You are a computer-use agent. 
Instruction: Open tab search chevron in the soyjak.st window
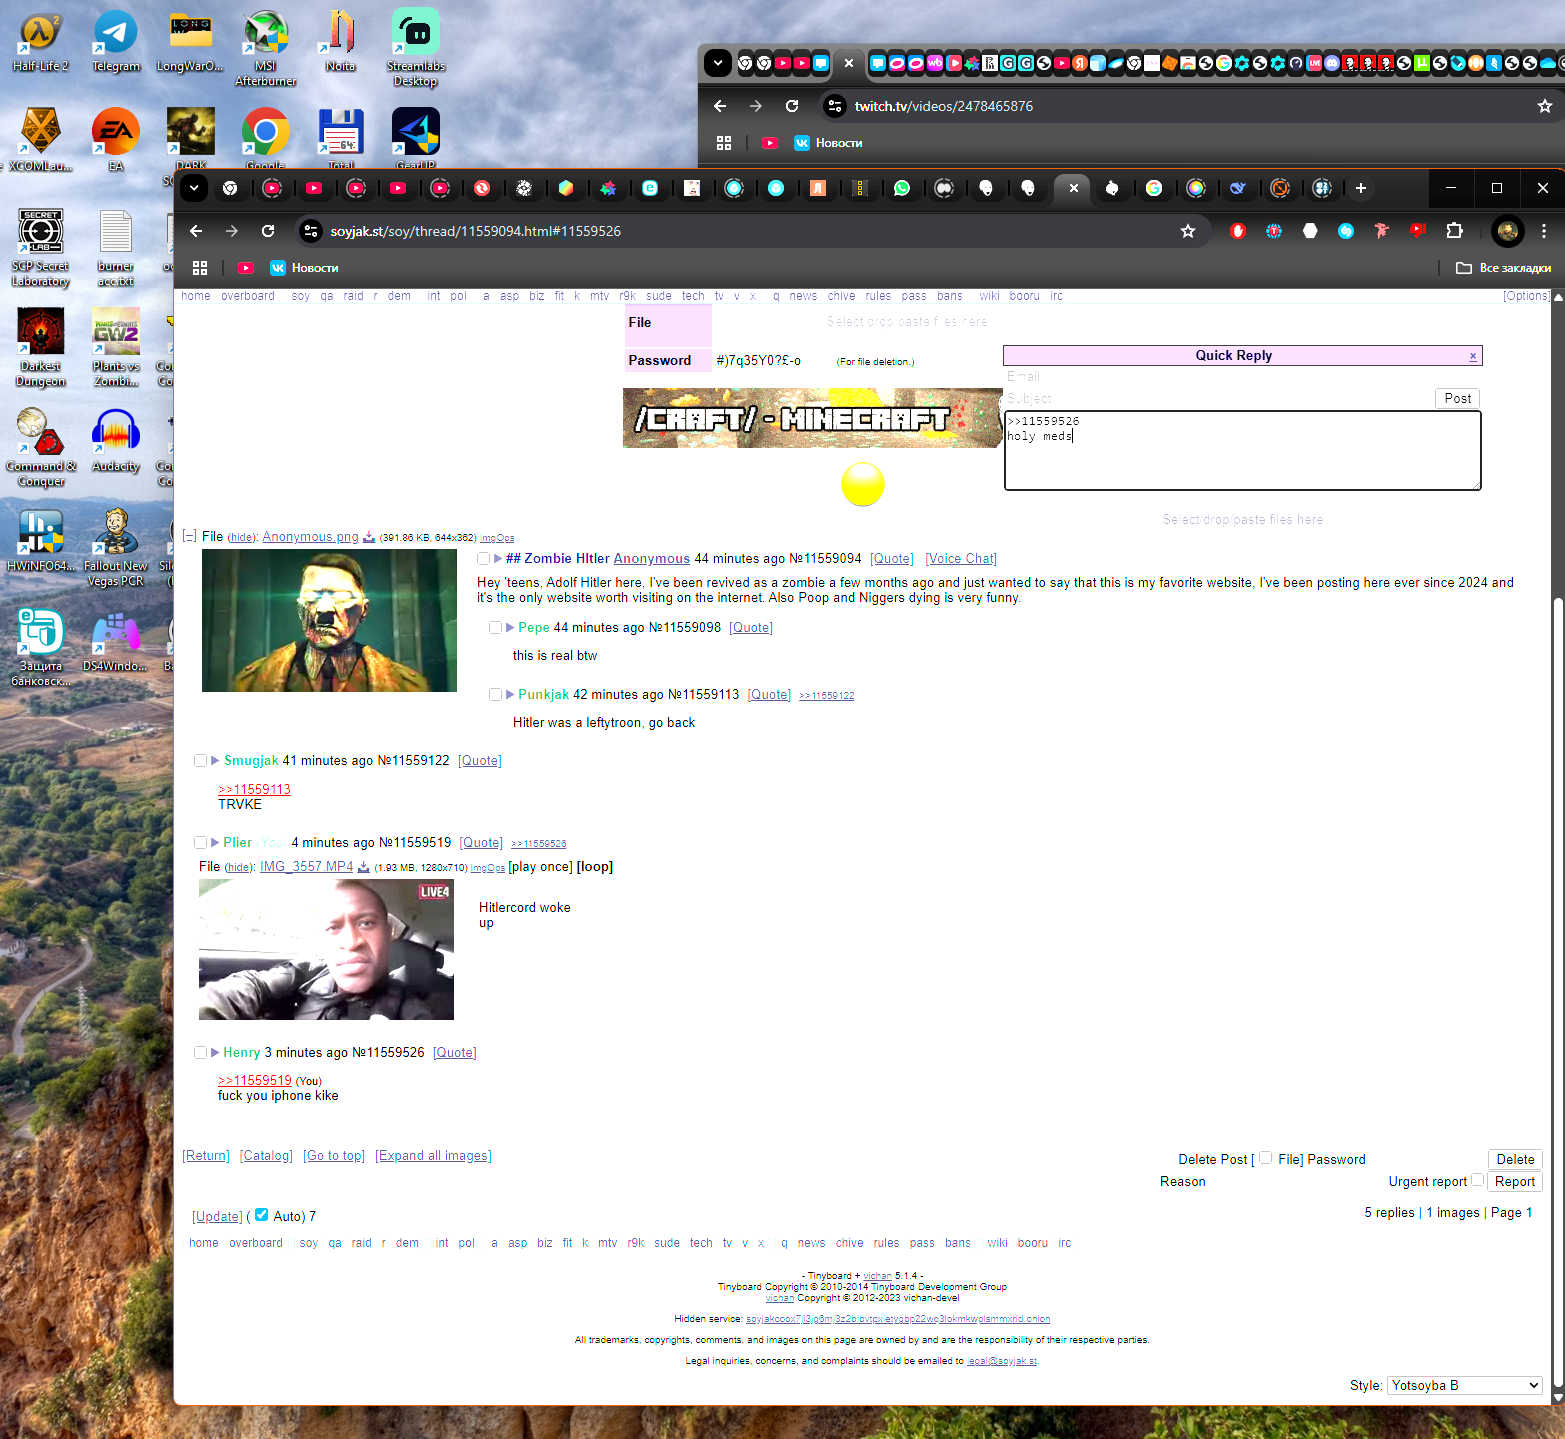(194, 188)
